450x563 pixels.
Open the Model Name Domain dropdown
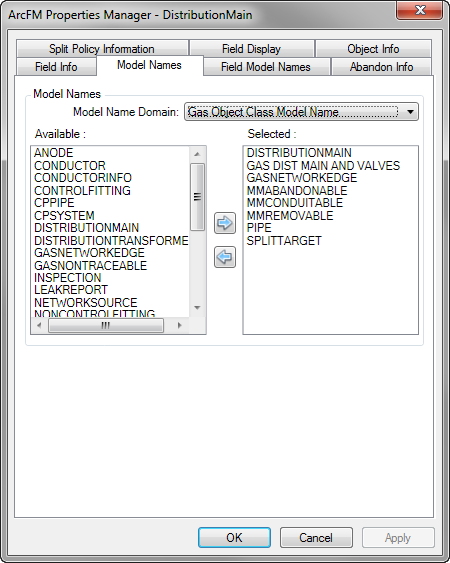(301, 112)
